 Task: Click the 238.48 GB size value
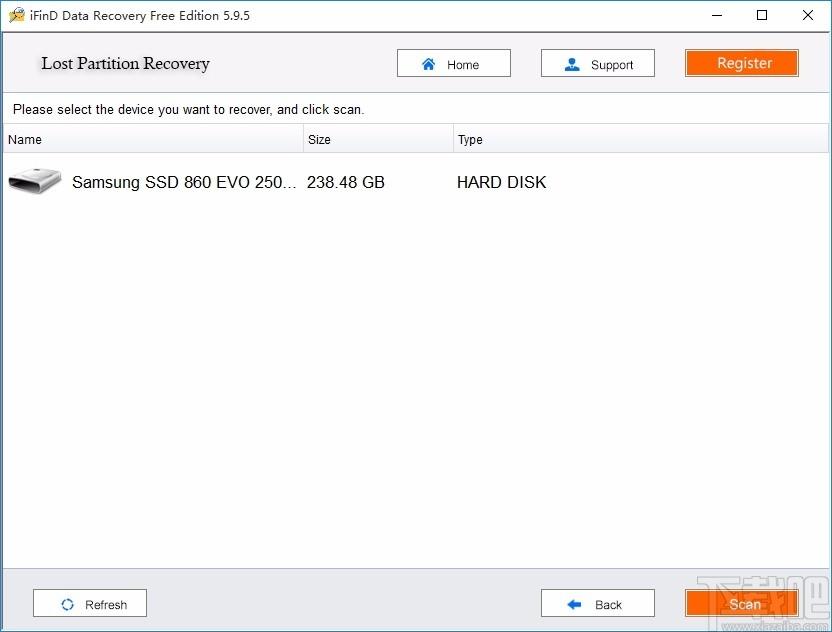(345, 182)
